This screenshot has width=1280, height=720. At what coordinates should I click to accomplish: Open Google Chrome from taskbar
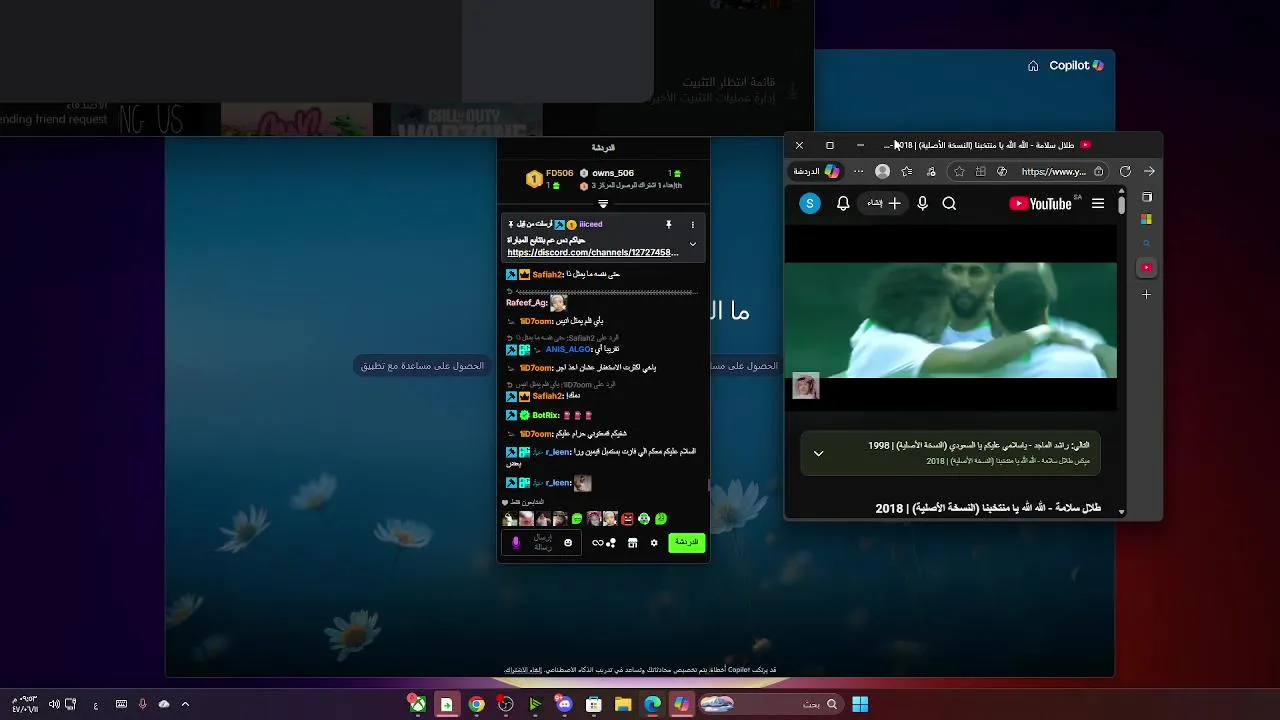coord(477,705)
